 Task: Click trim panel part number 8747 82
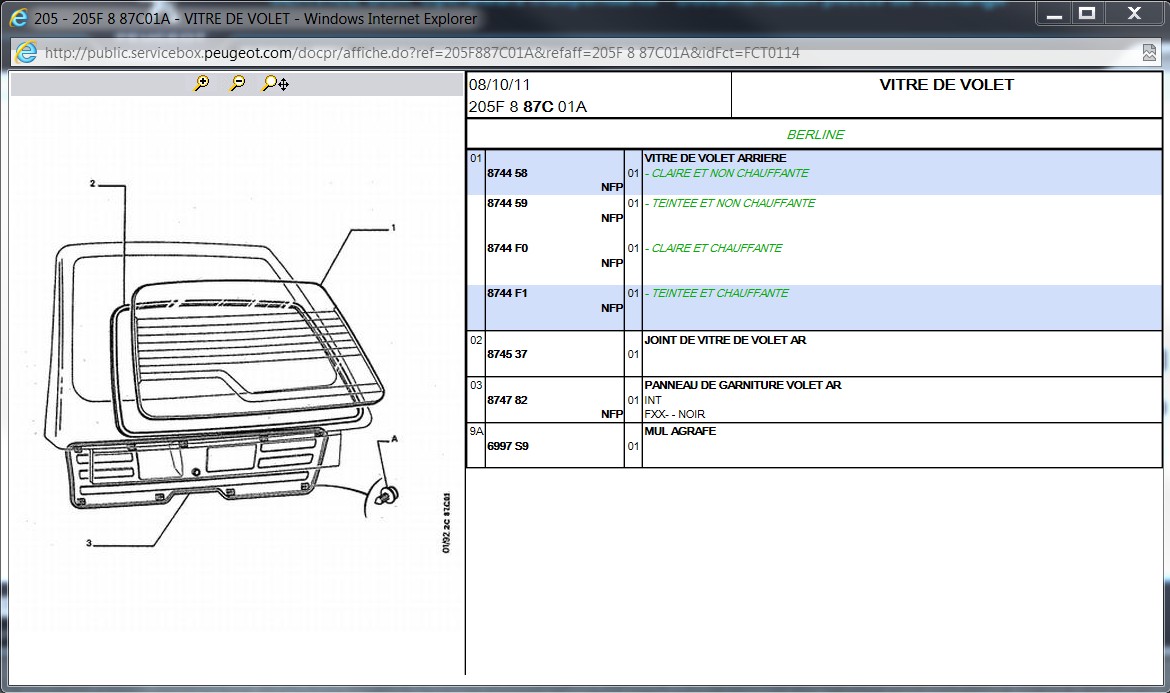[507, 400]
